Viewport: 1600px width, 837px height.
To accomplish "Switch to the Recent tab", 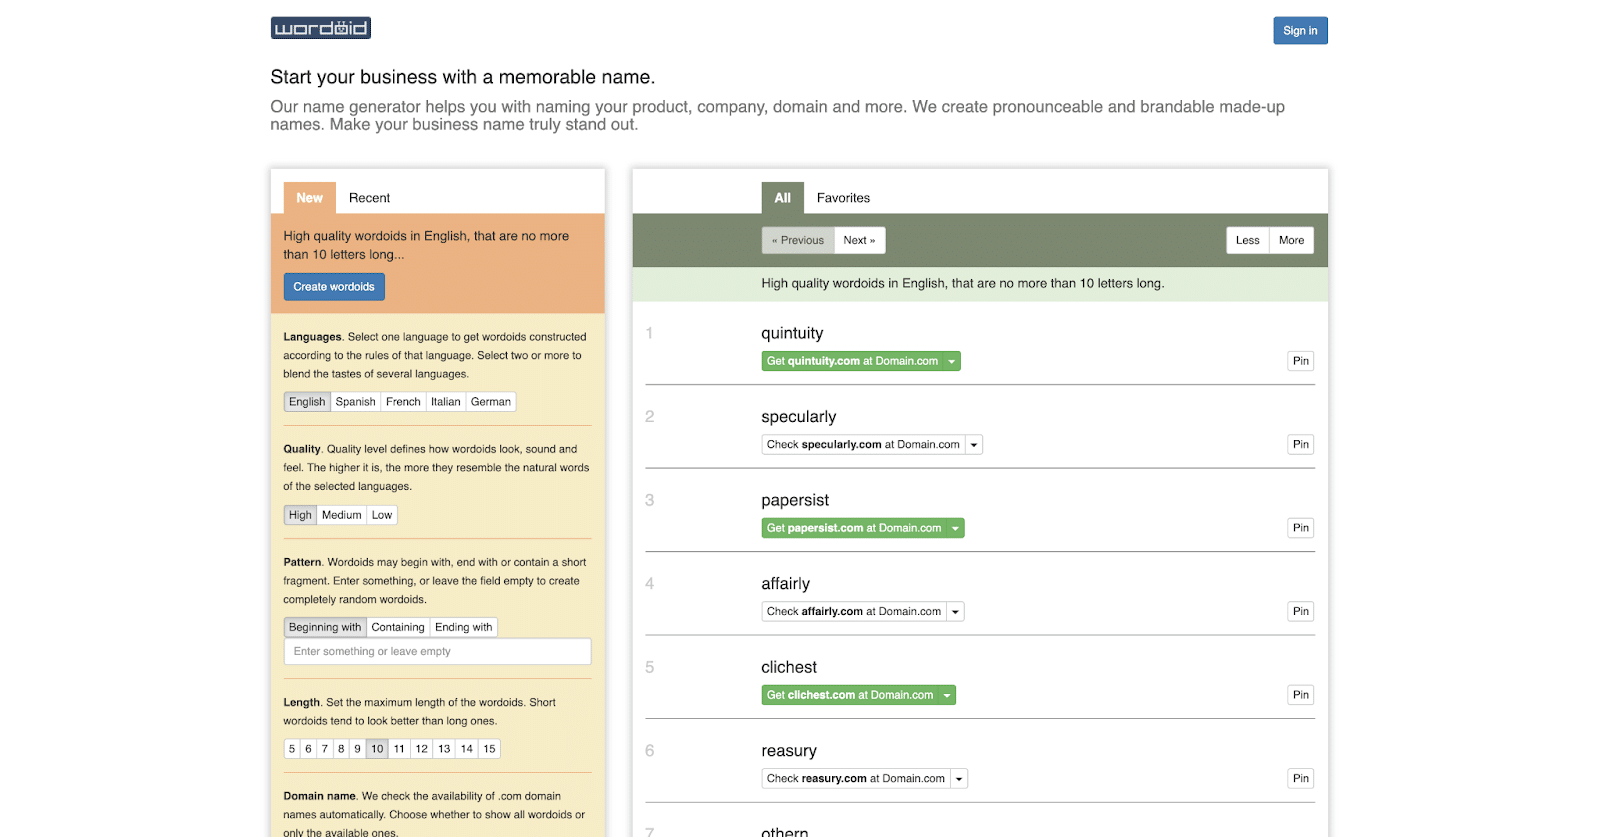I will [x=369, y=198].
